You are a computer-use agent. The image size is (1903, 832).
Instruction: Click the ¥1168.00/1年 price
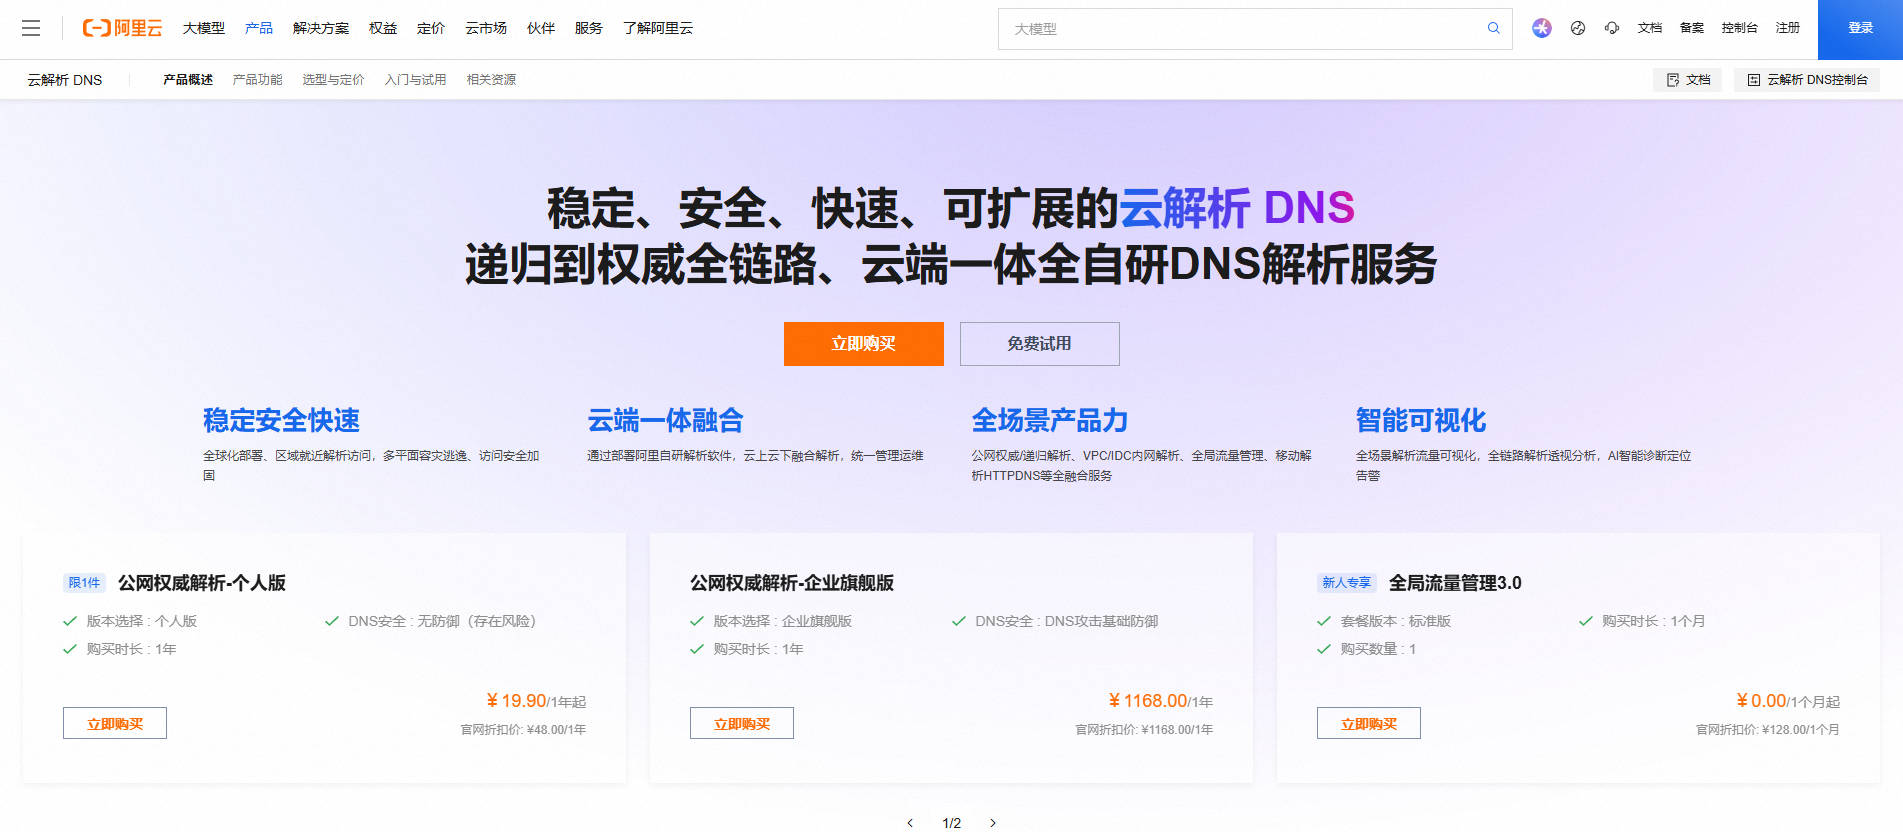[1160, 701]
